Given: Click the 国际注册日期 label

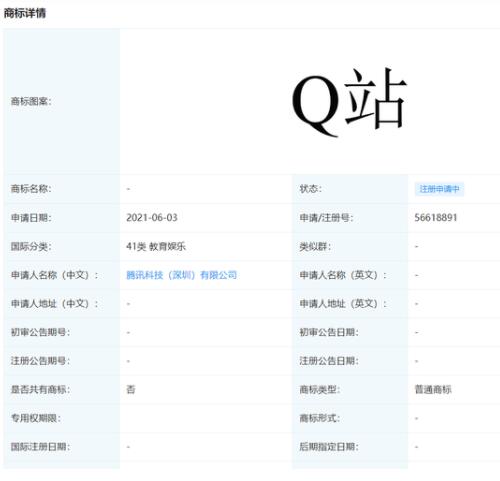Looking at the screenshot, I should click(x=40, y=447).
